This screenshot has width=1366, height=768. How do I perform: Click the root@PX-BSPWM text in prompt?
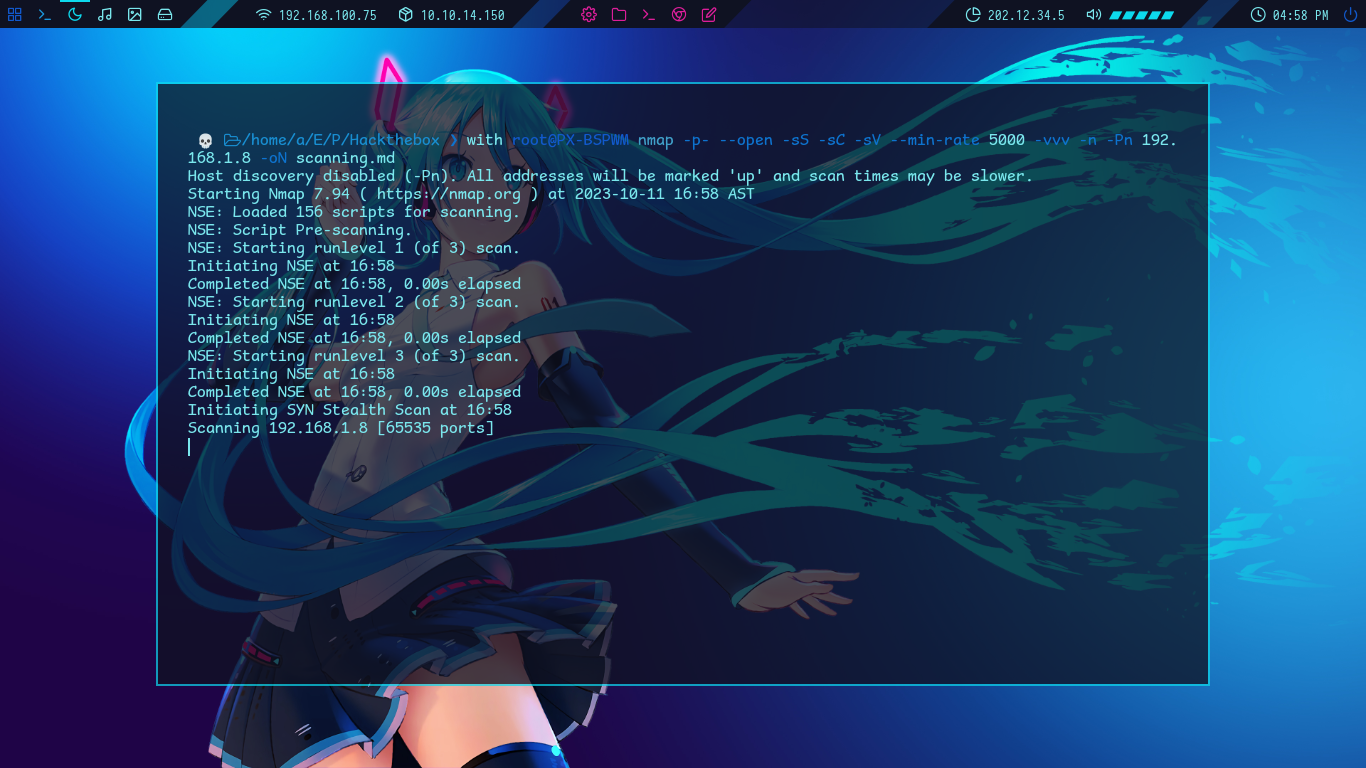point(570,140)
